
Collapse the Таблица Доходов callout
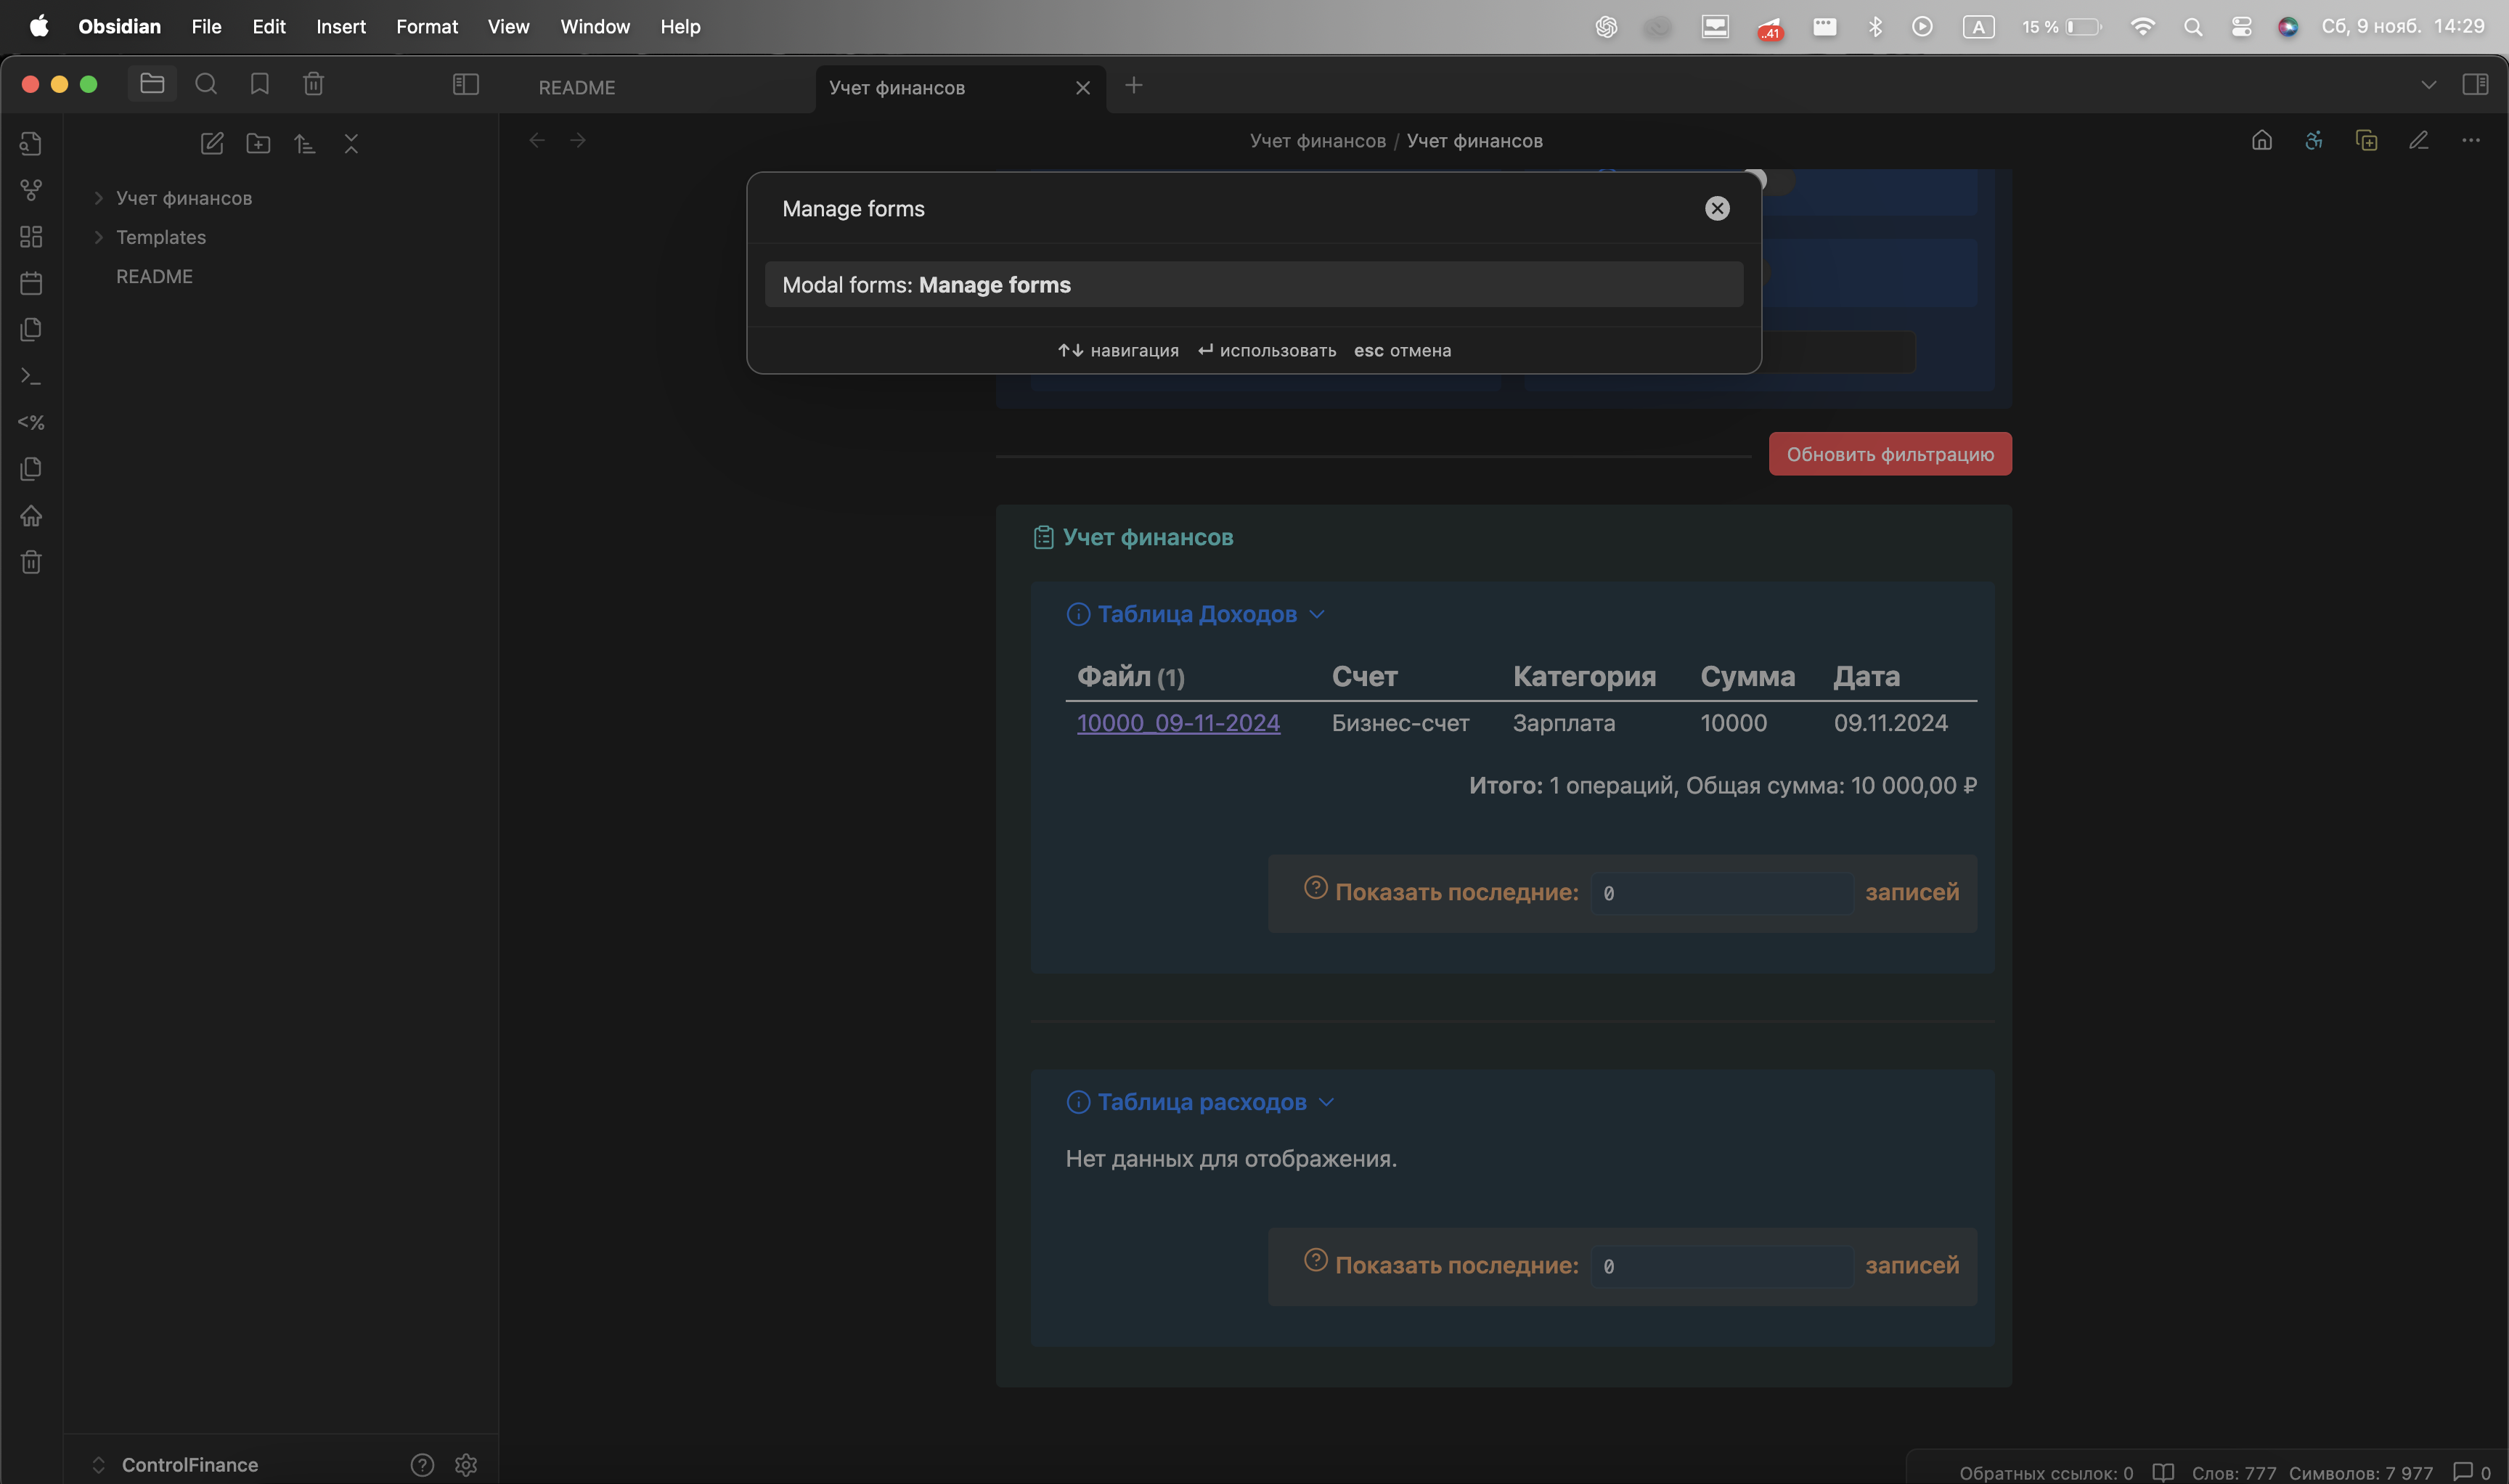click(x=1316, y=614)
